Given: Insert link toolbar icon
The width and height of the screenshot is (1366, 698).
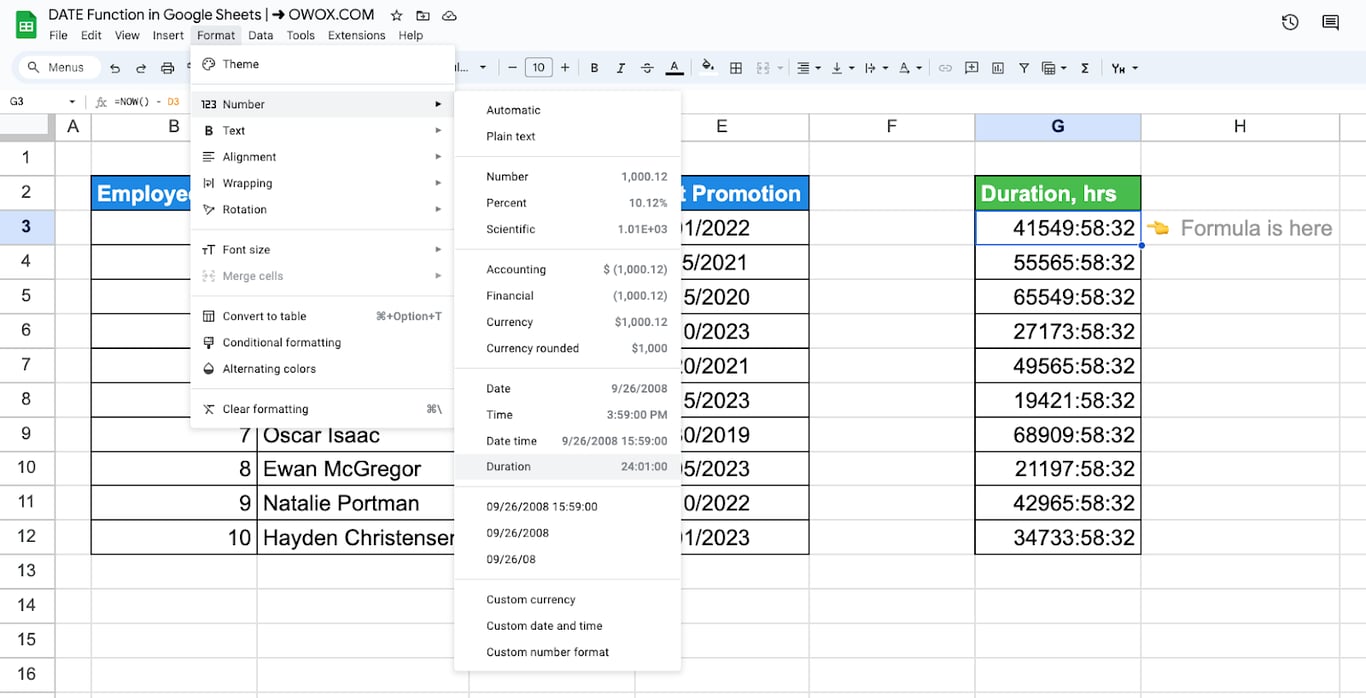Looking at the screenshot, I should click(x=945, y=68).
